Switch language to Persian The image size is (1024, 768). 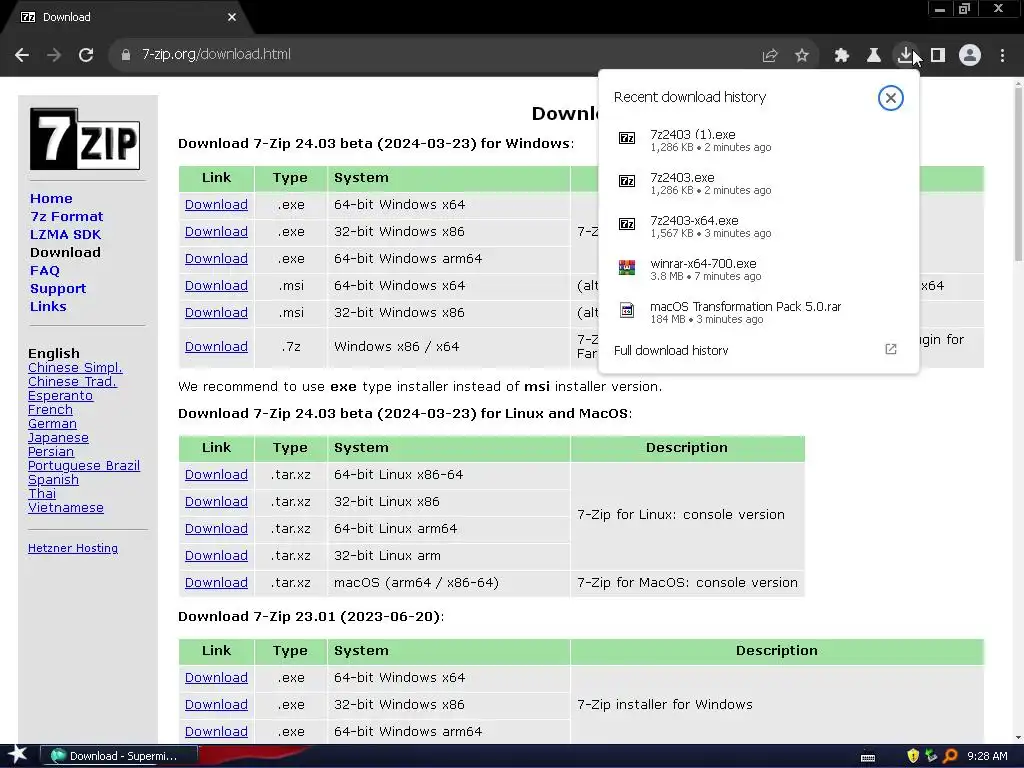51,451
